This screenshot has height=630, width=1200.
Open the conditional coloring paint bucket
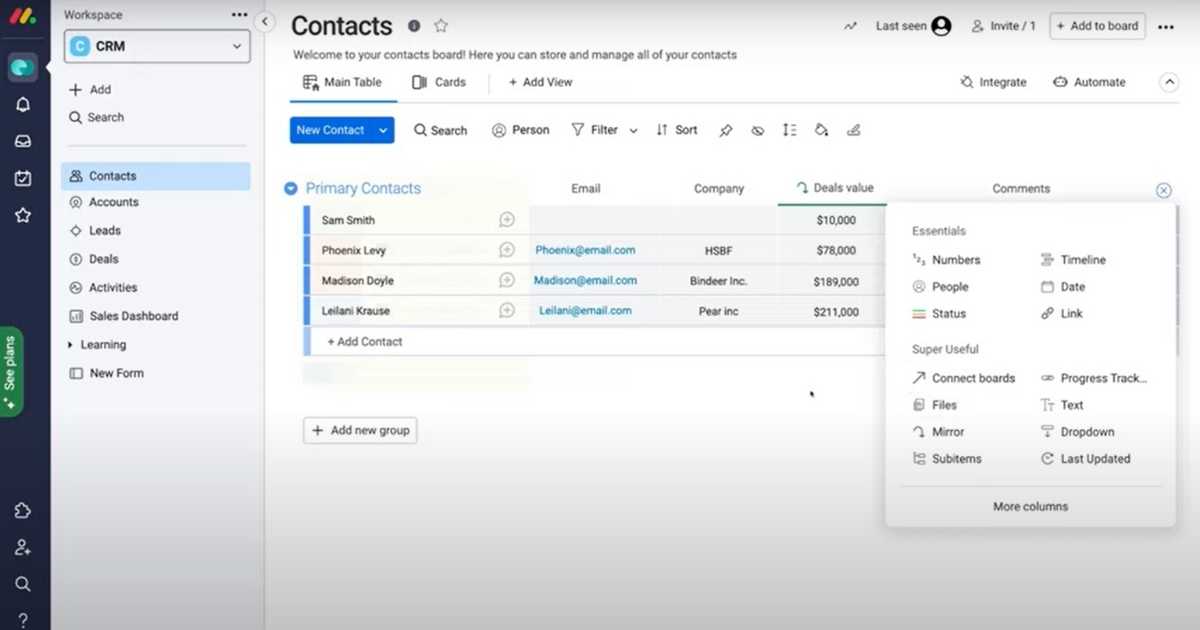[821, 130]
